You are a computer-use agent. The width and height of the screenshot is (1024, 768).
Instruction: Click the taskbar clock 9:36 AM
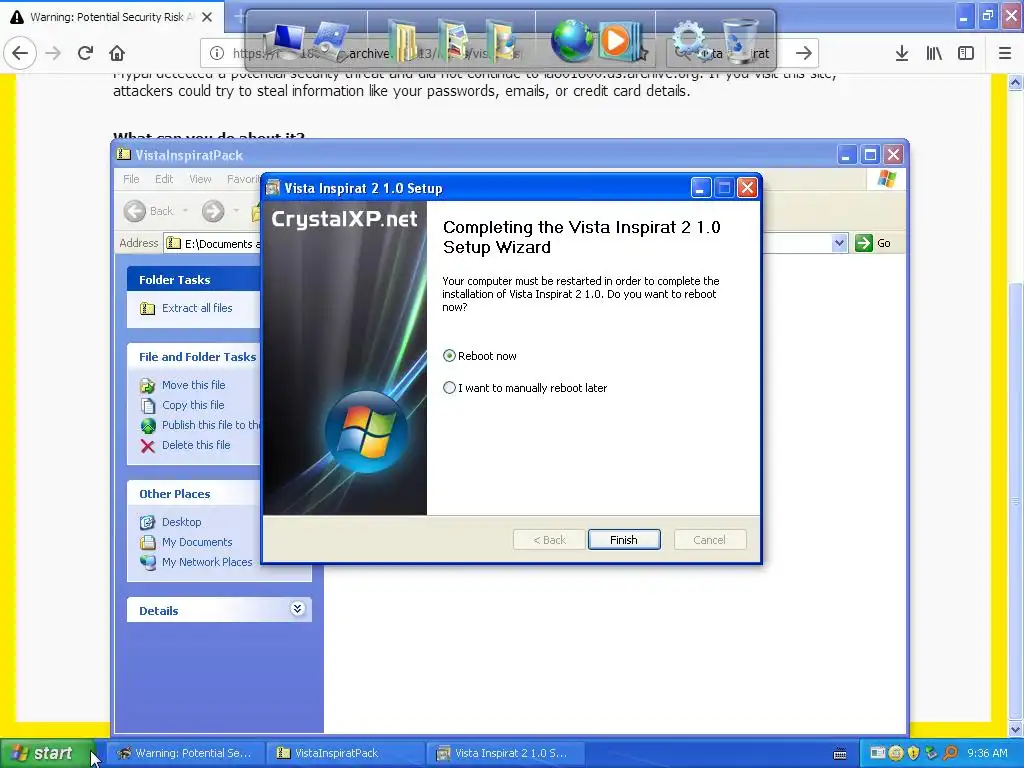click(x=987, y=753)
